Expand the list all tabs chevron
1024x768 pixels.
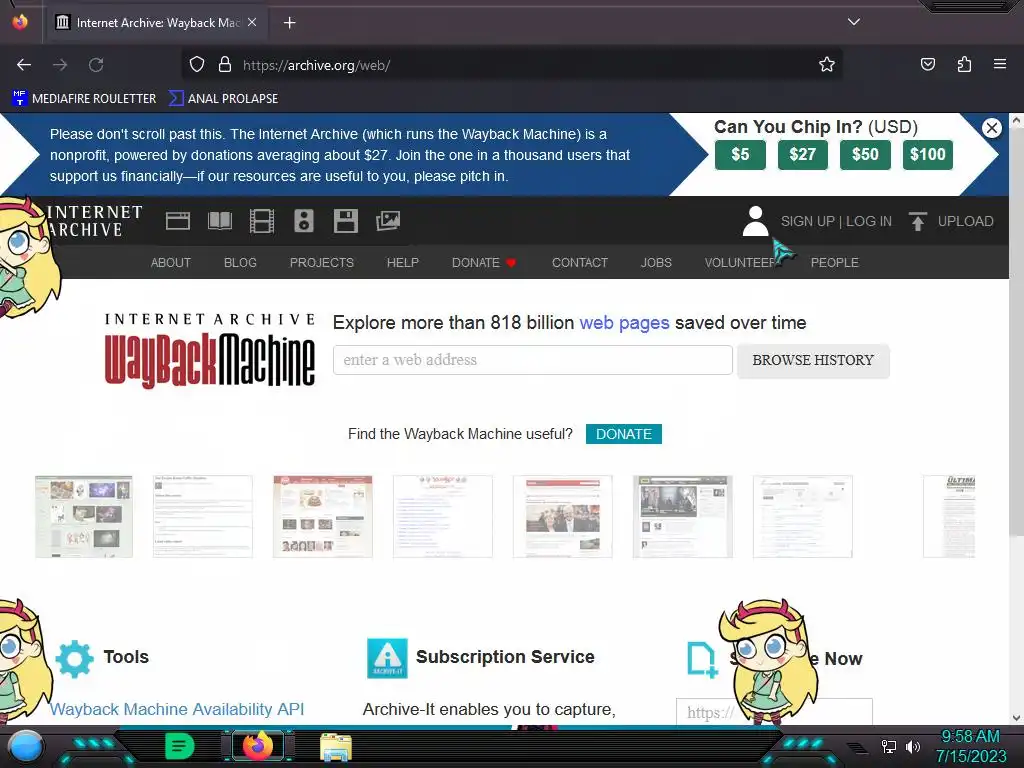click(x=854, y=22)
